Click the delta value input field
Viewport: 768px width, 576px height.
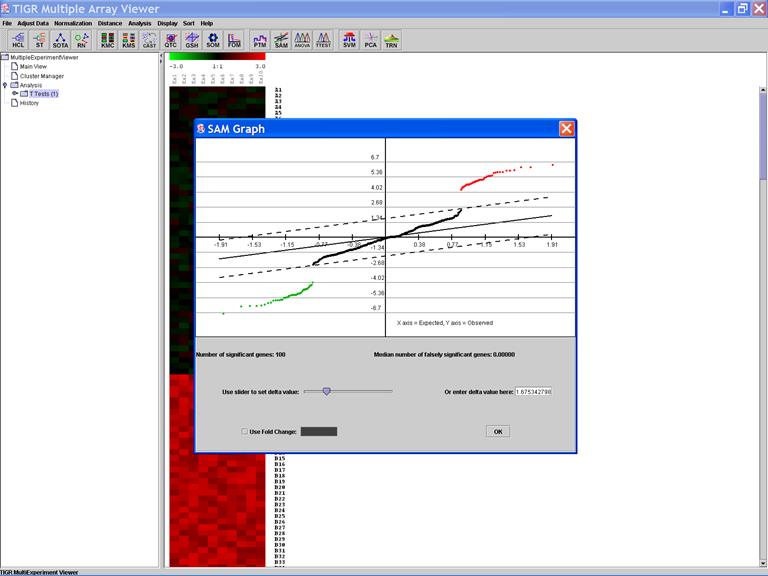click(x=532, y=392)
